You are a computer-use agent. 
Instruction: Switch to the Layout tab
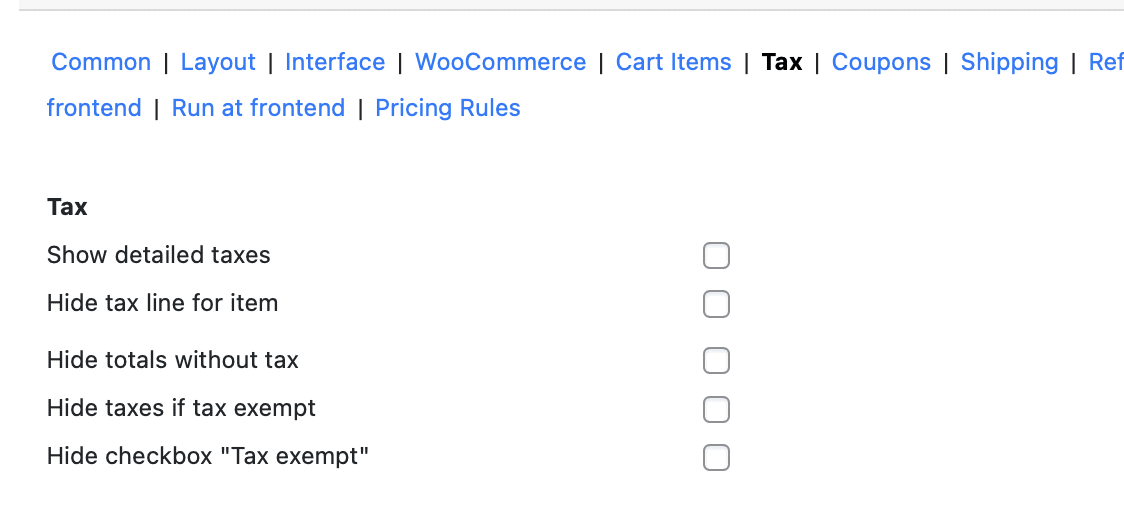pos(218,62)
